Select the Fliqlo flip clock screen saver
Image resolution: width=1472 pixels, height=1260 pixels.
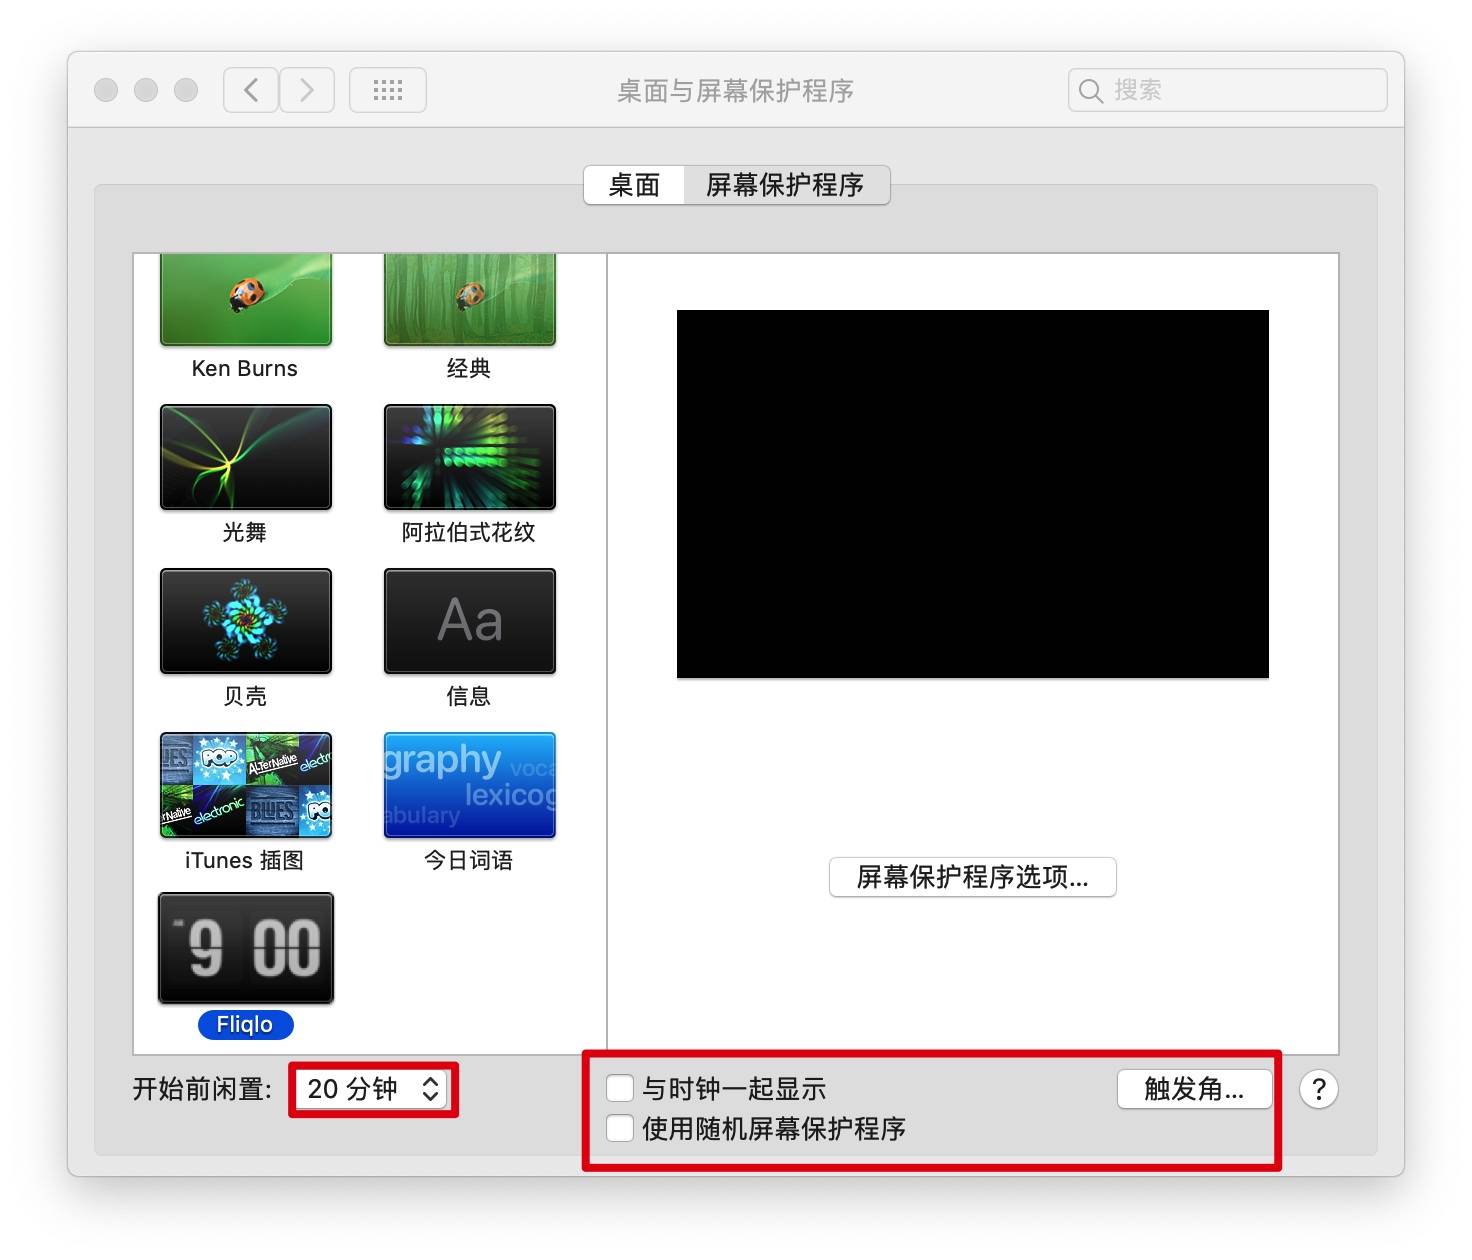click(245, 948)
